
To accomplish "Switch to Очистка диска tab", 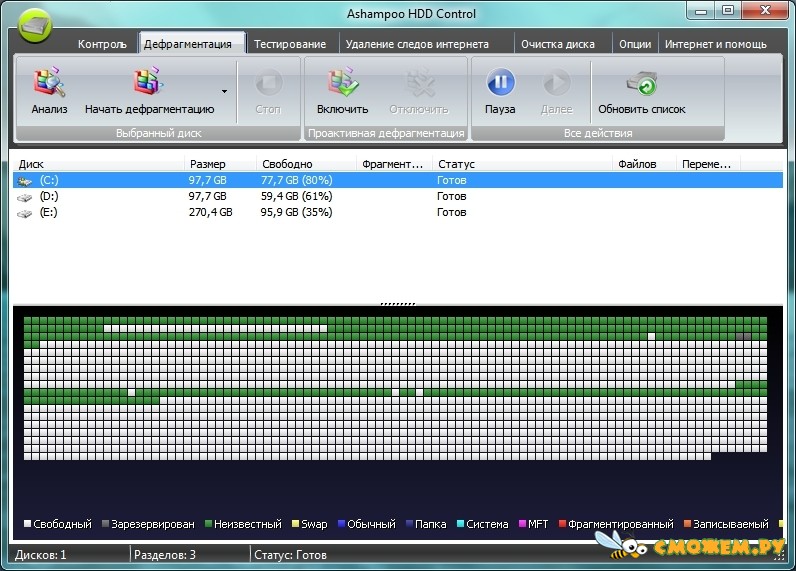I will [x=558, y=44].
